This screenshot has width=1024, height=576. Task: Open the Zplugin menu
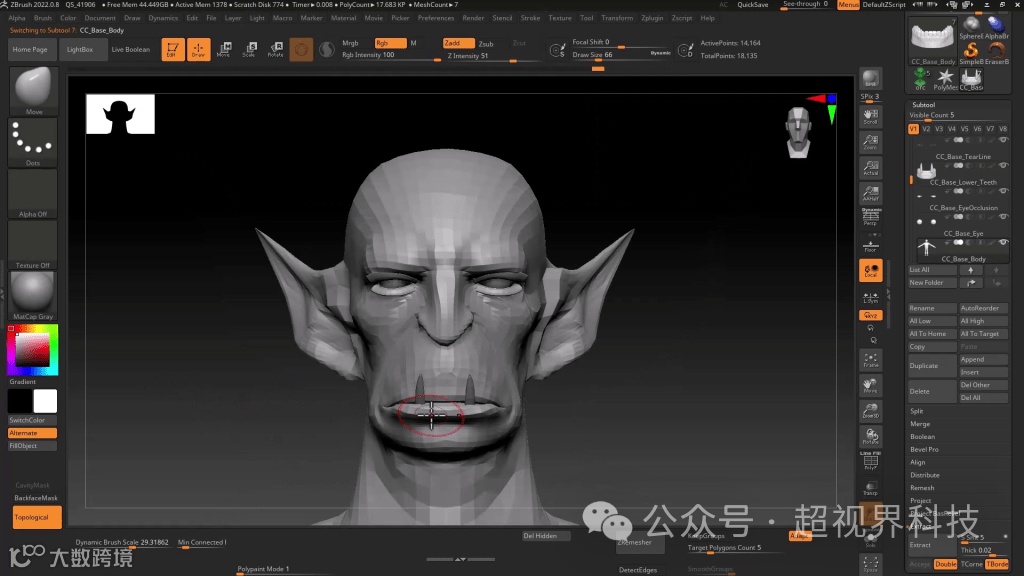(652, 18)
